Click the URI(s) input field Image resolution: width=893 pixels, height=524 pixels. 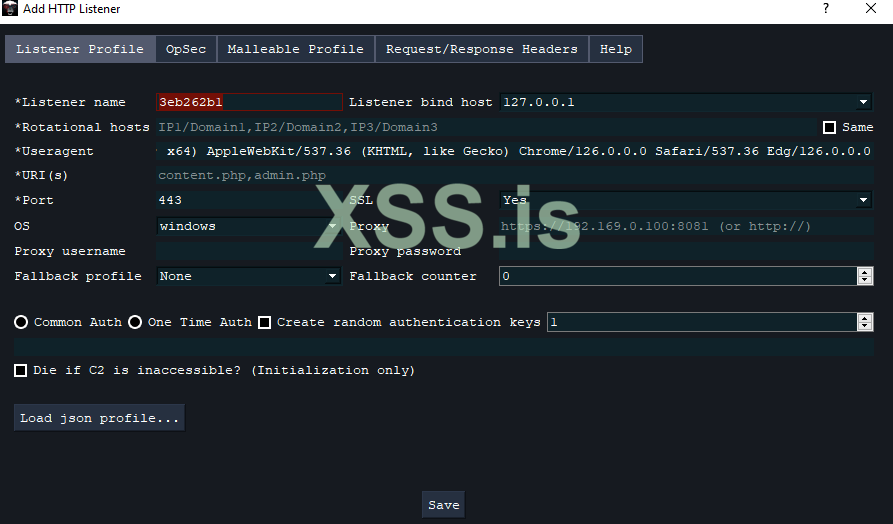coord(515,175)
